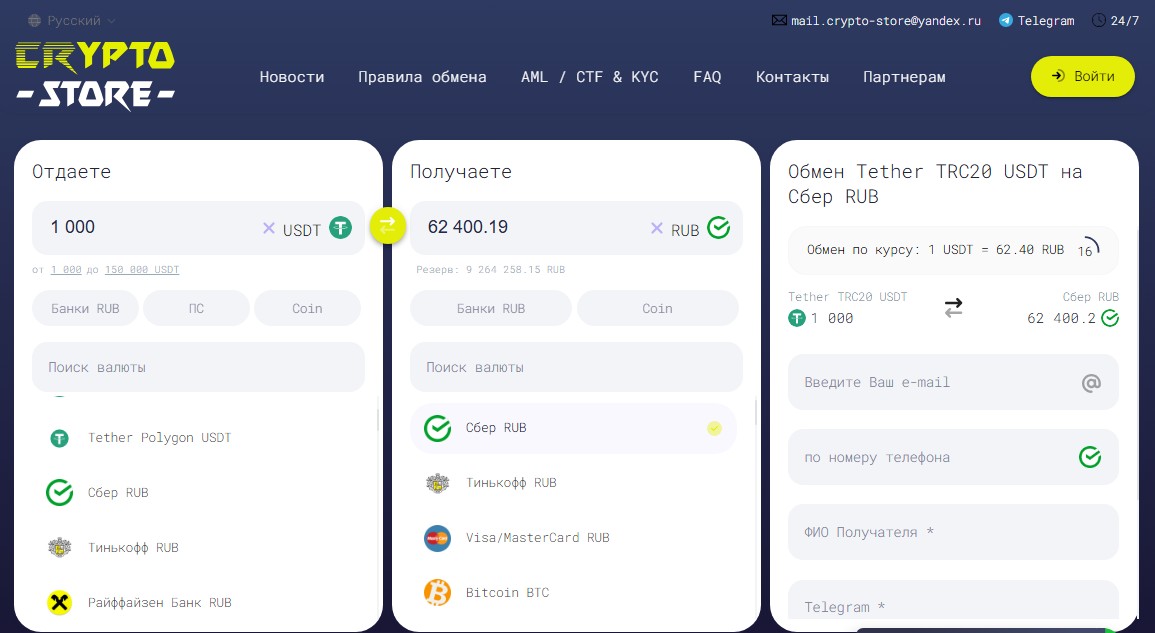Viewport: 1155px width, 633px height.
Task: Open AML / CTF & KYC page
Action: [x=589, y=77]
